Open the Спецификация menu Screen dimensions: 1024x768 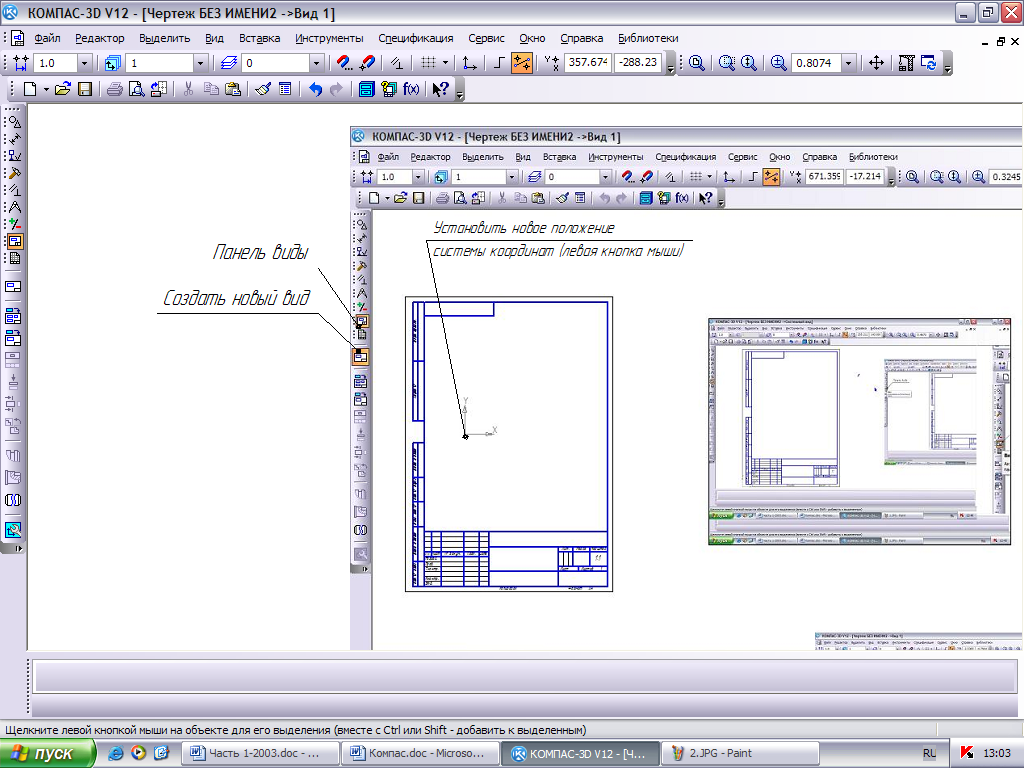click(x=415, y=38)
